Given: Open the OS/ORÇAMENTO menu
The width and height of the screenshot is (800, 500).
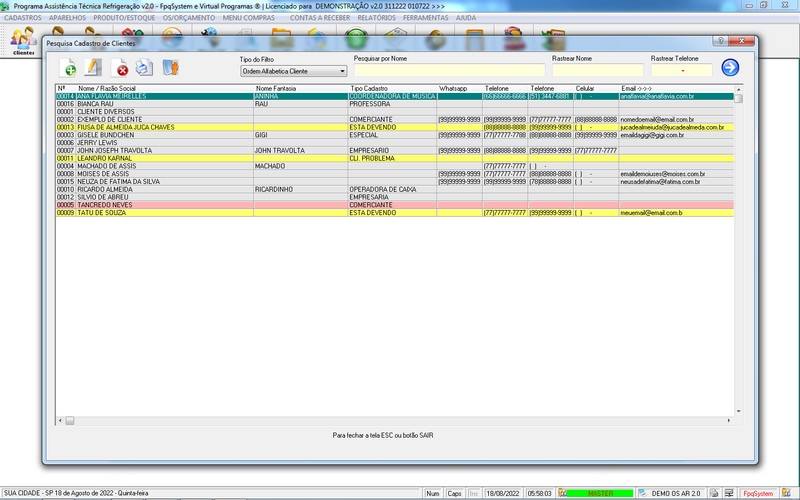Looking at the screenshot, I should click(189, 18).
